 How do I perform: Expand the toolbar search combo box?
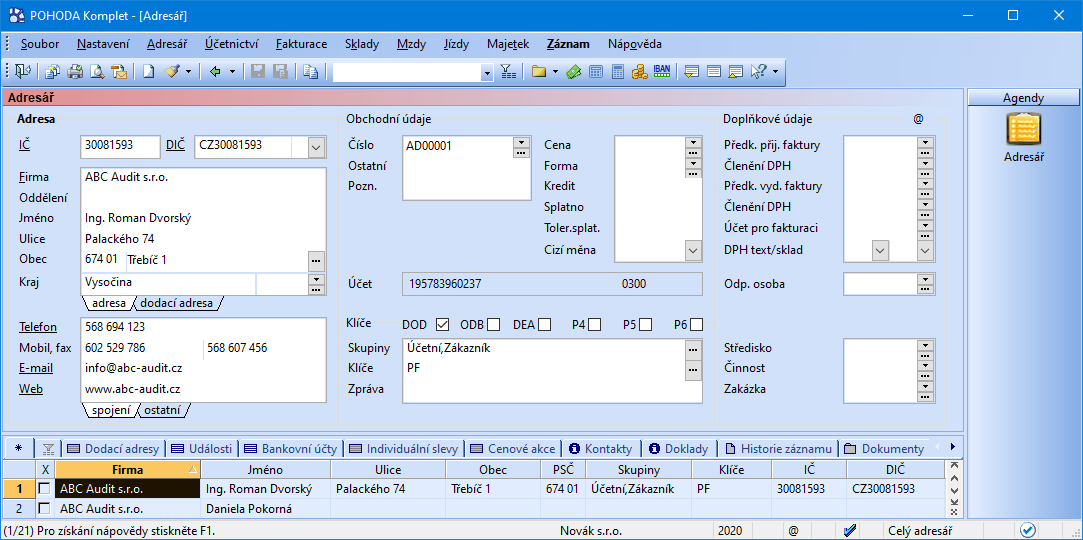[487, 72]
